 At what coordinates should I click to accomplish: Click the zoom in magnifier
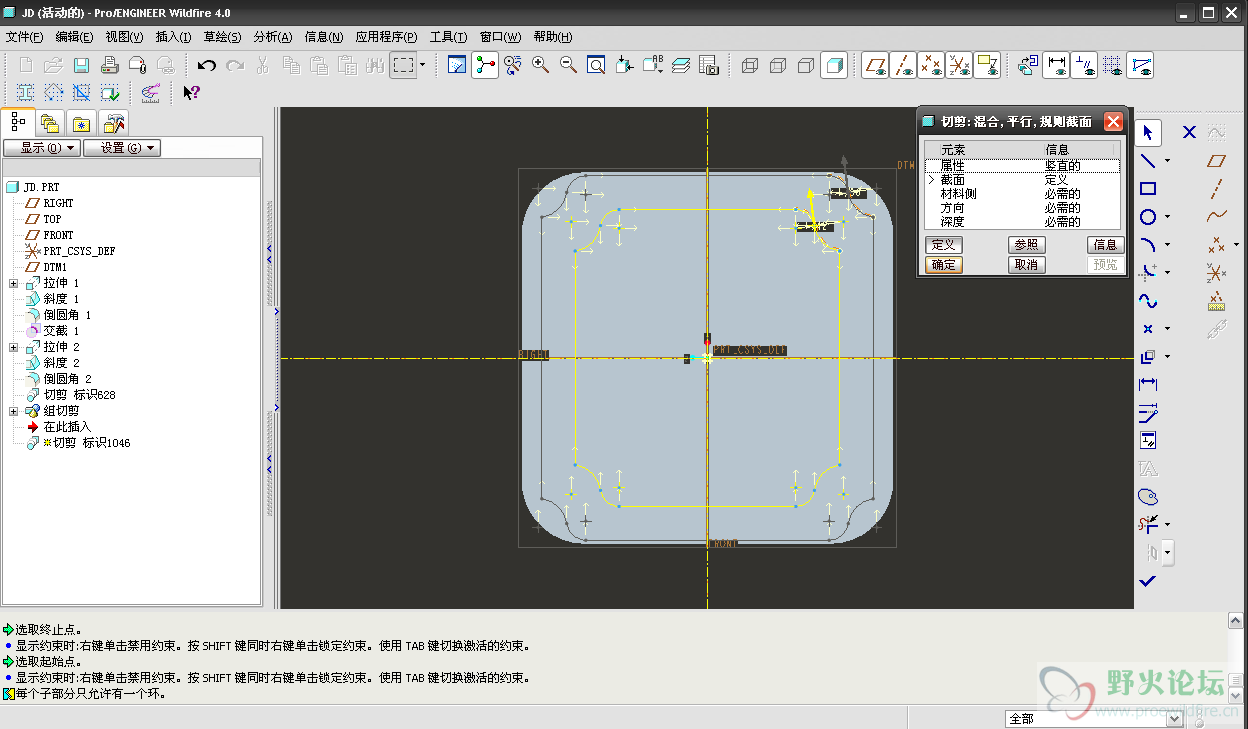tap(541, 65)
